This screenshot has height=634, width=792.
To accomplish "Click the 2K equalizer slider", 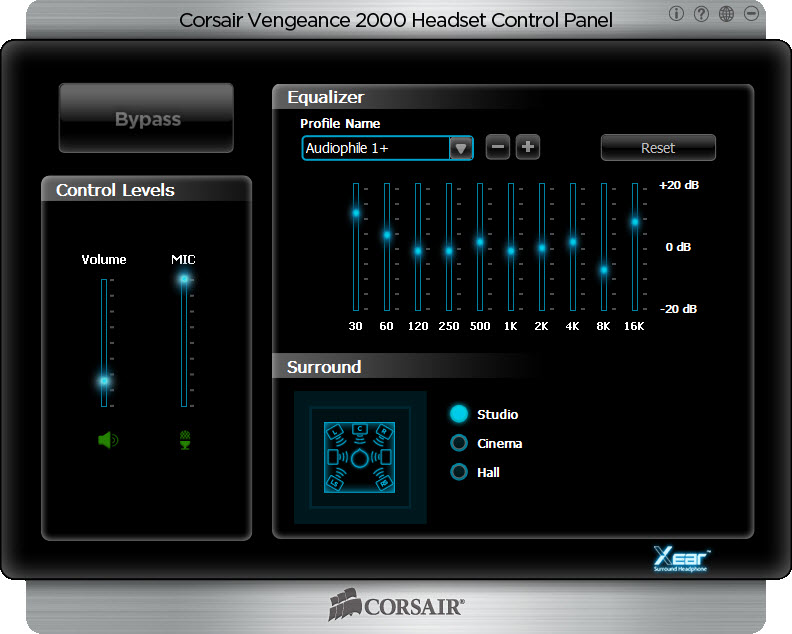I will tap(541, 248).
